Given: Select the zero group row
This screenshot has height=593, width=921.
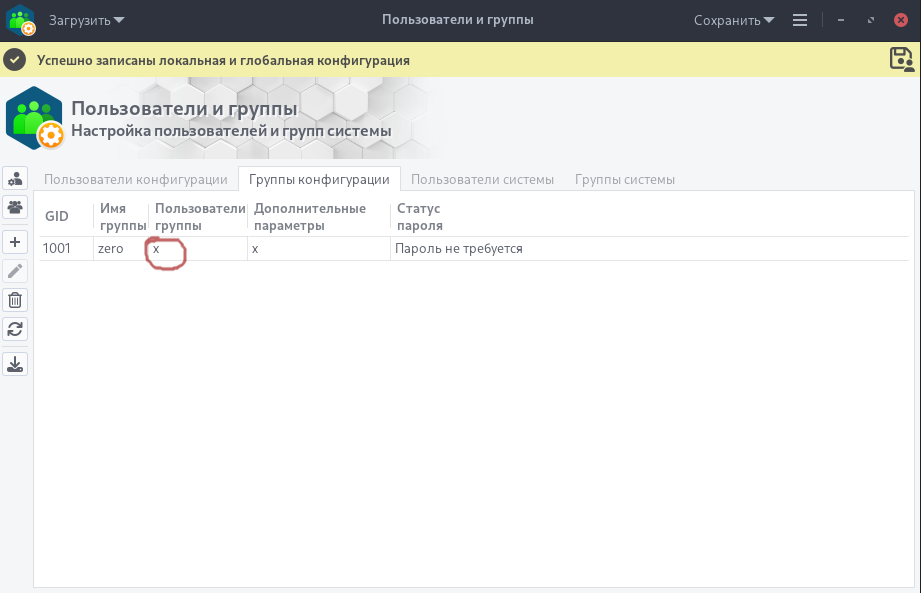Looking at the screenshot, I should coord(110,249).
